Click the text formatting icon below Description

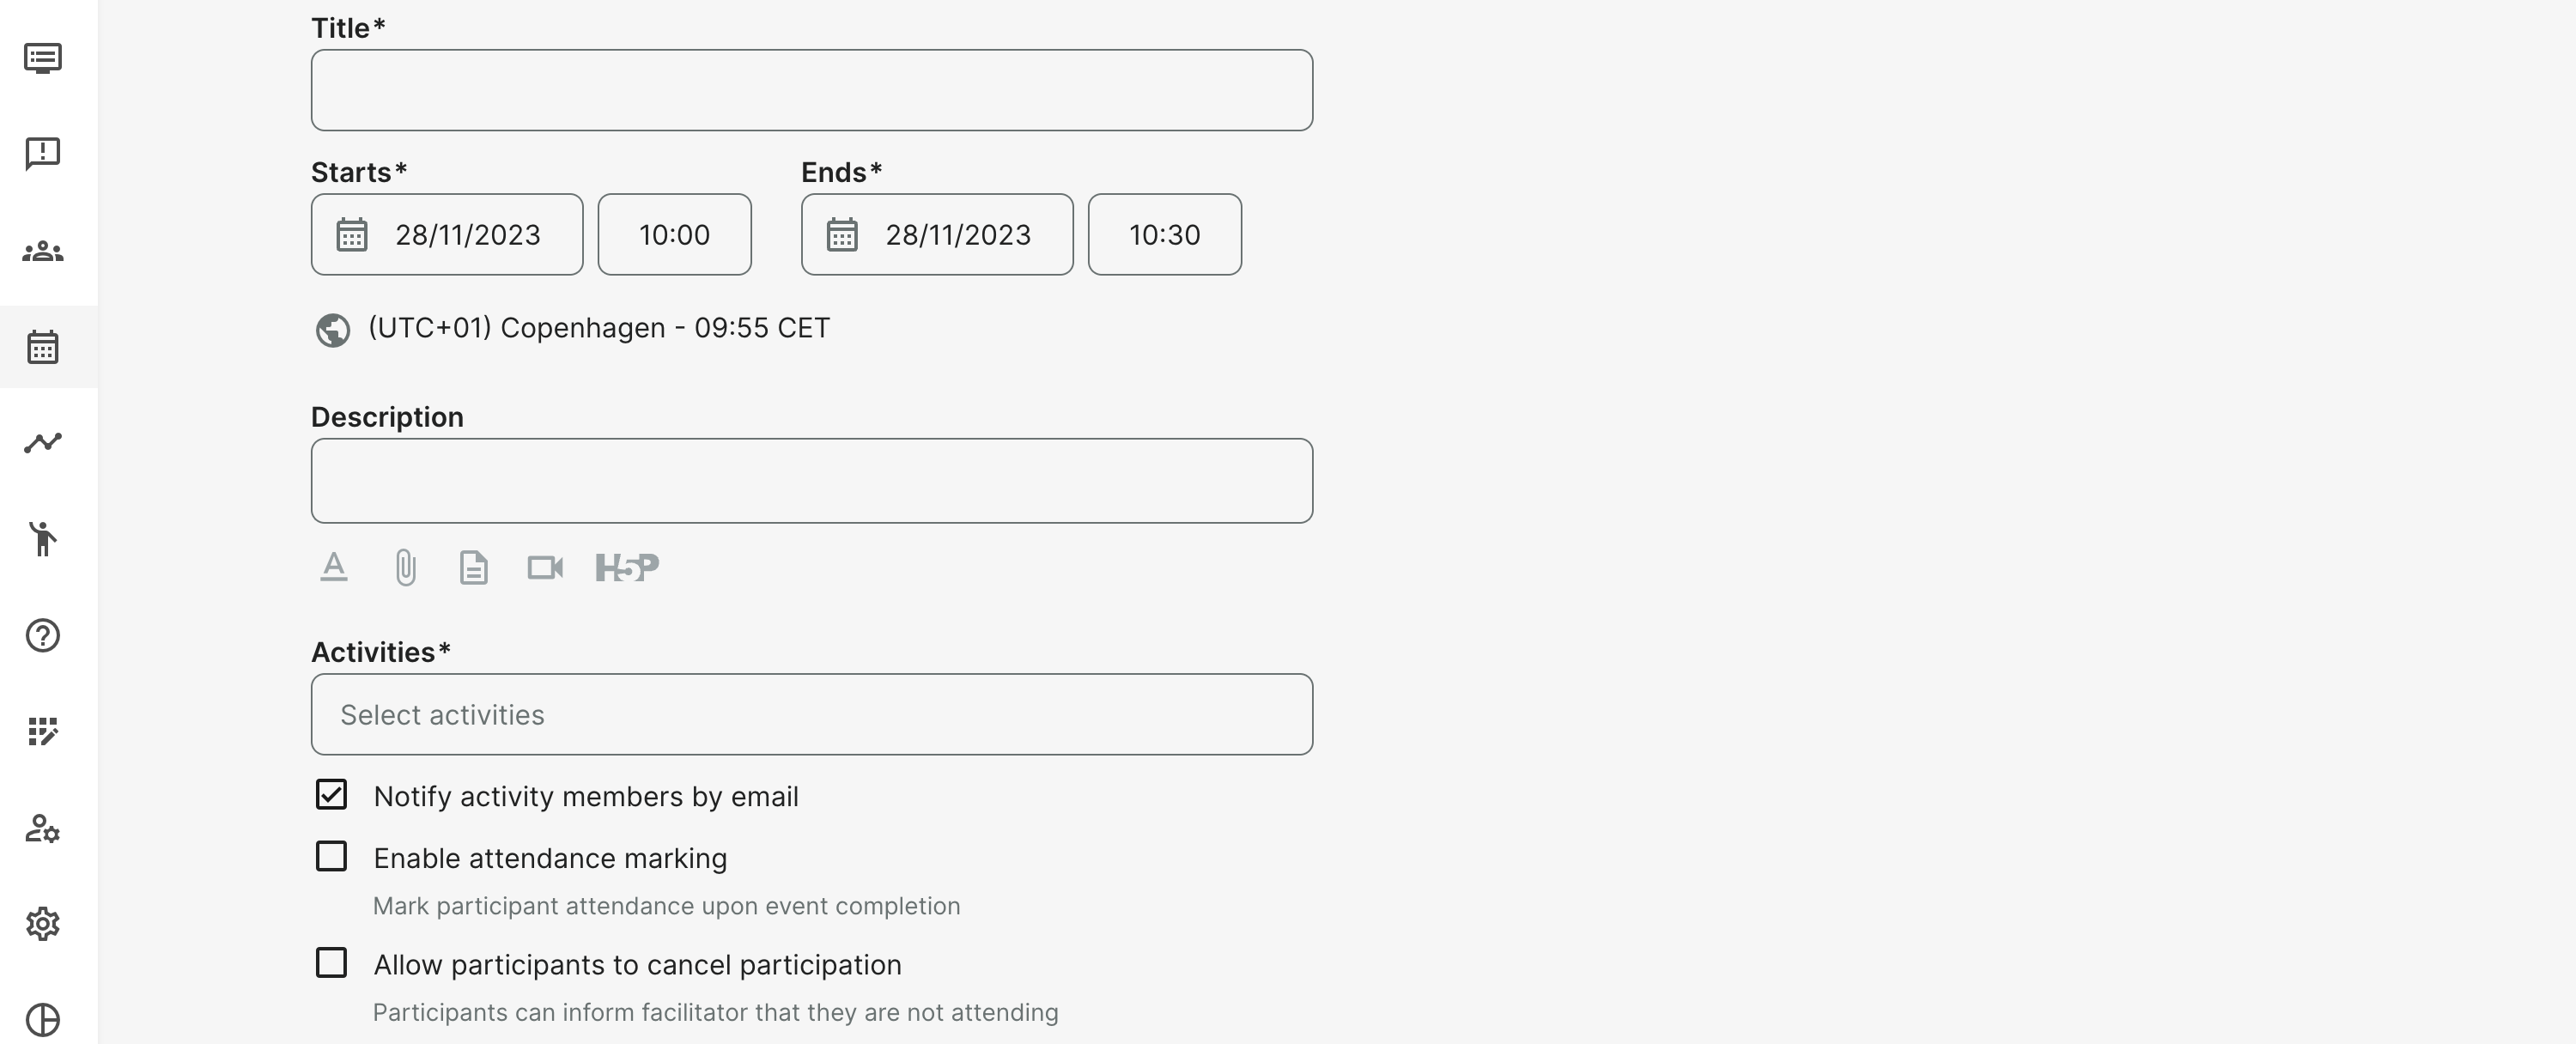334,567
